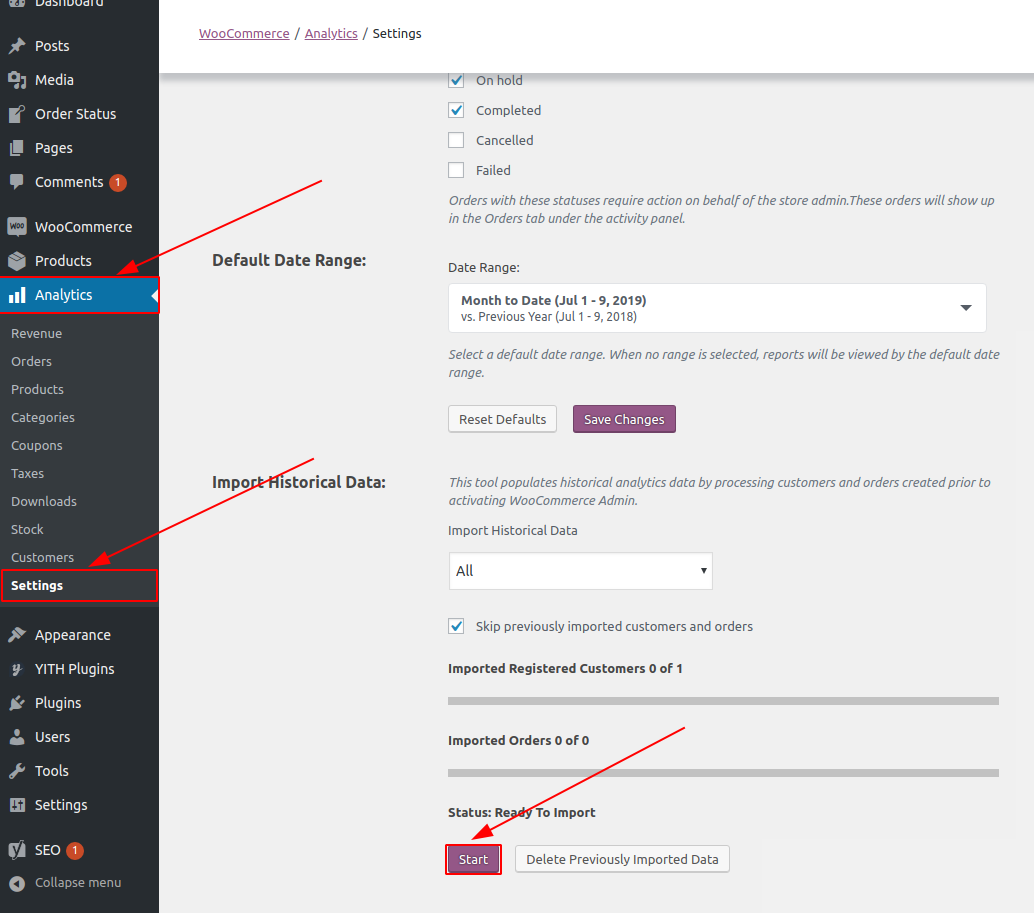Click the Appearance brush icon
Viewport: 1034px width, 913px height.
point(17,635)
